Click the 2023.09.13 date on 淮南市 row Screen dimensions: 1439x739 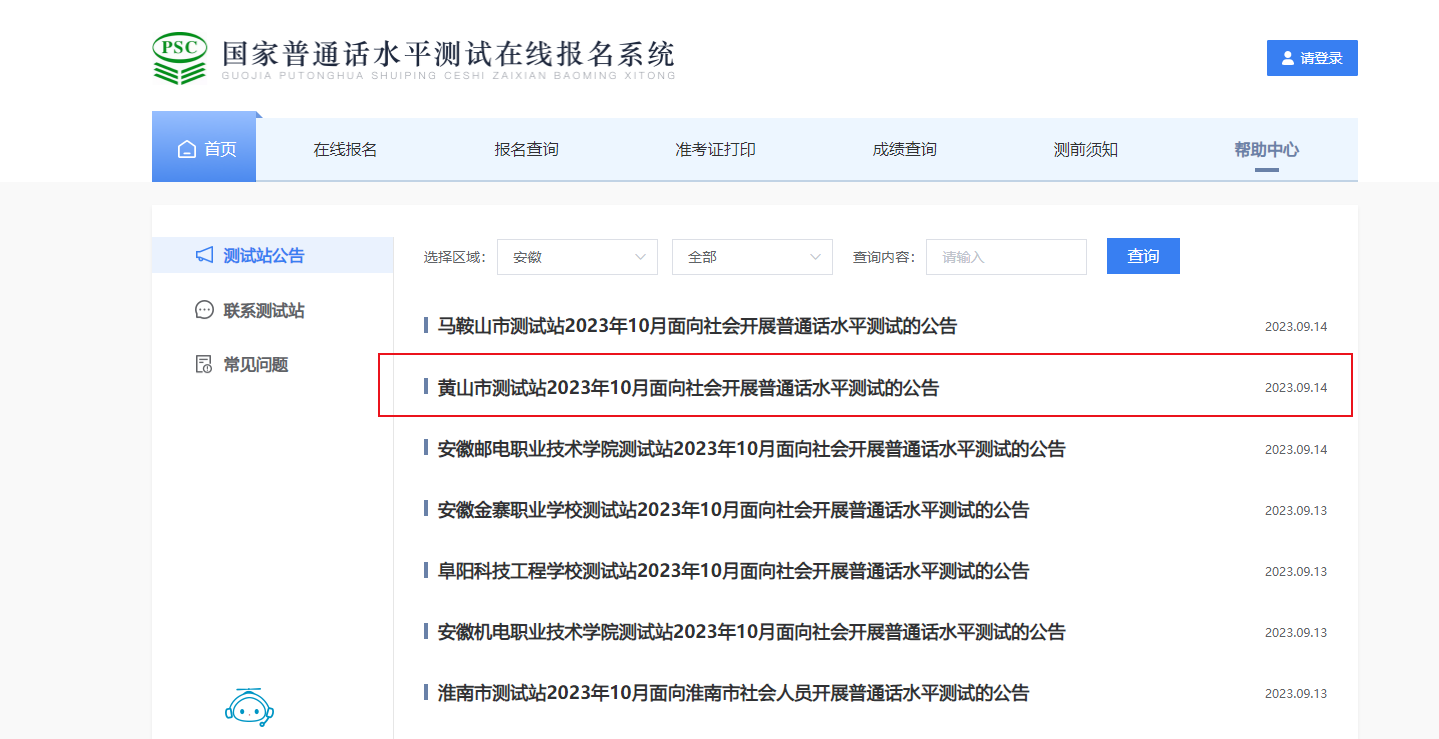[1296, 694]
